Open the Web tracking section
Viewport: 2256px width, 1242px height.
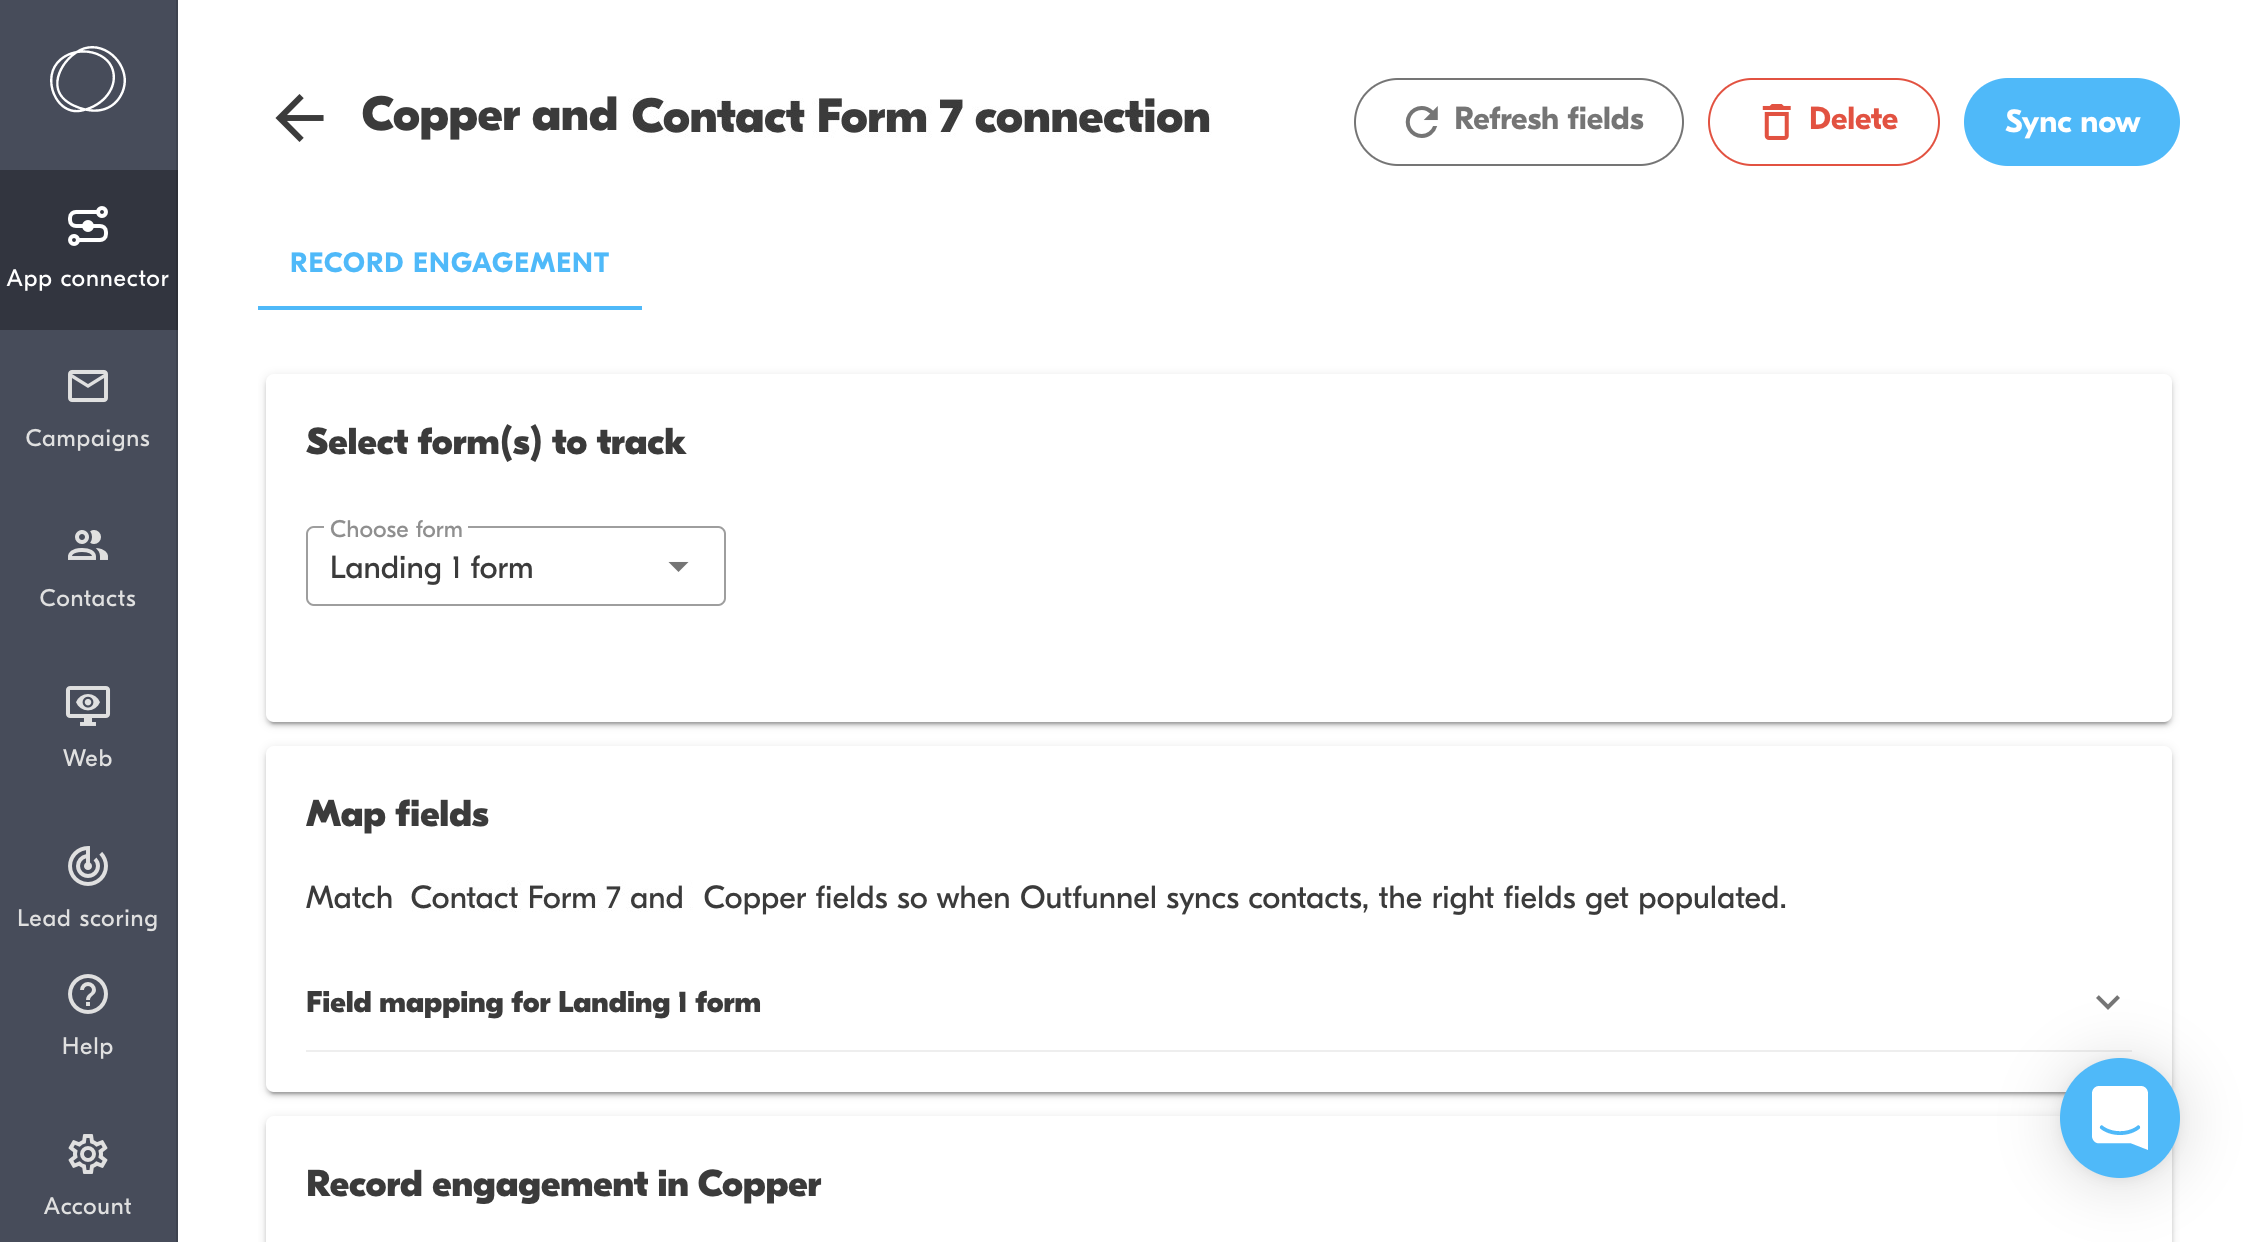[x=88, y=727]
